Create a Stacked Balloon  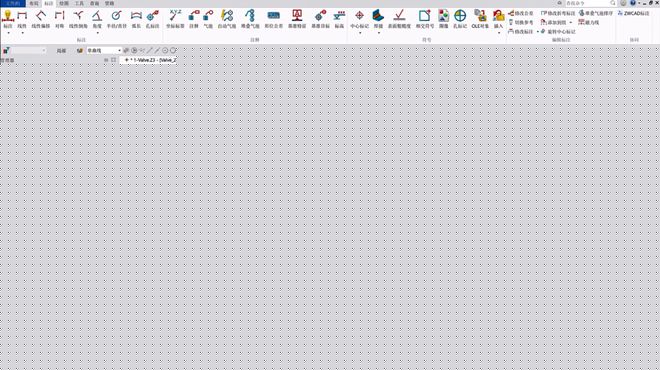click(250, 19)
